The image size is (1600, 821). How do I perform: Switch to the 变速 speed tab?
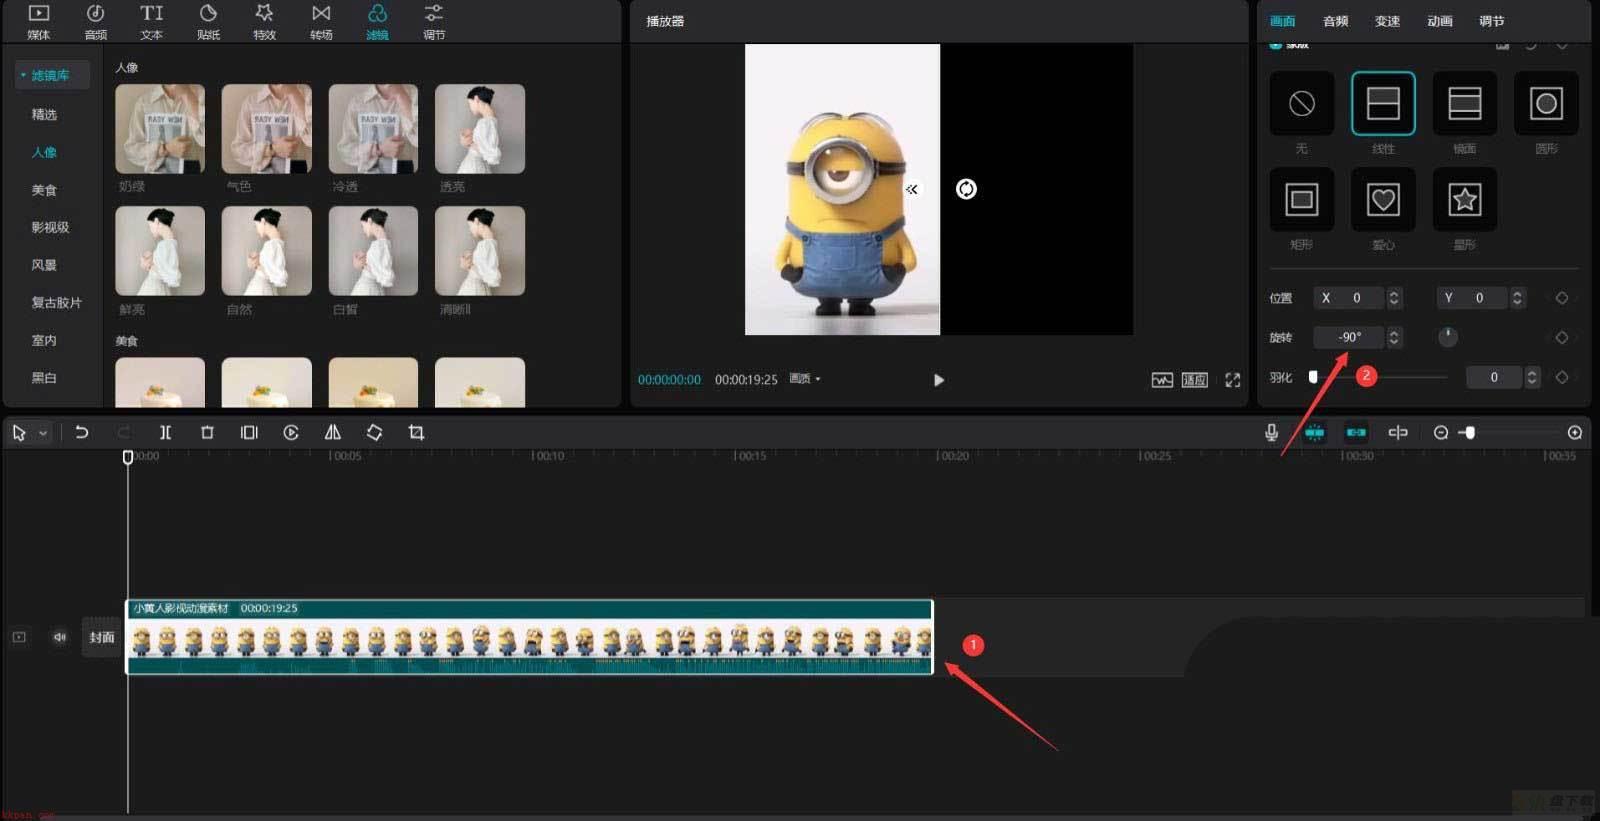coord(1387,21)
